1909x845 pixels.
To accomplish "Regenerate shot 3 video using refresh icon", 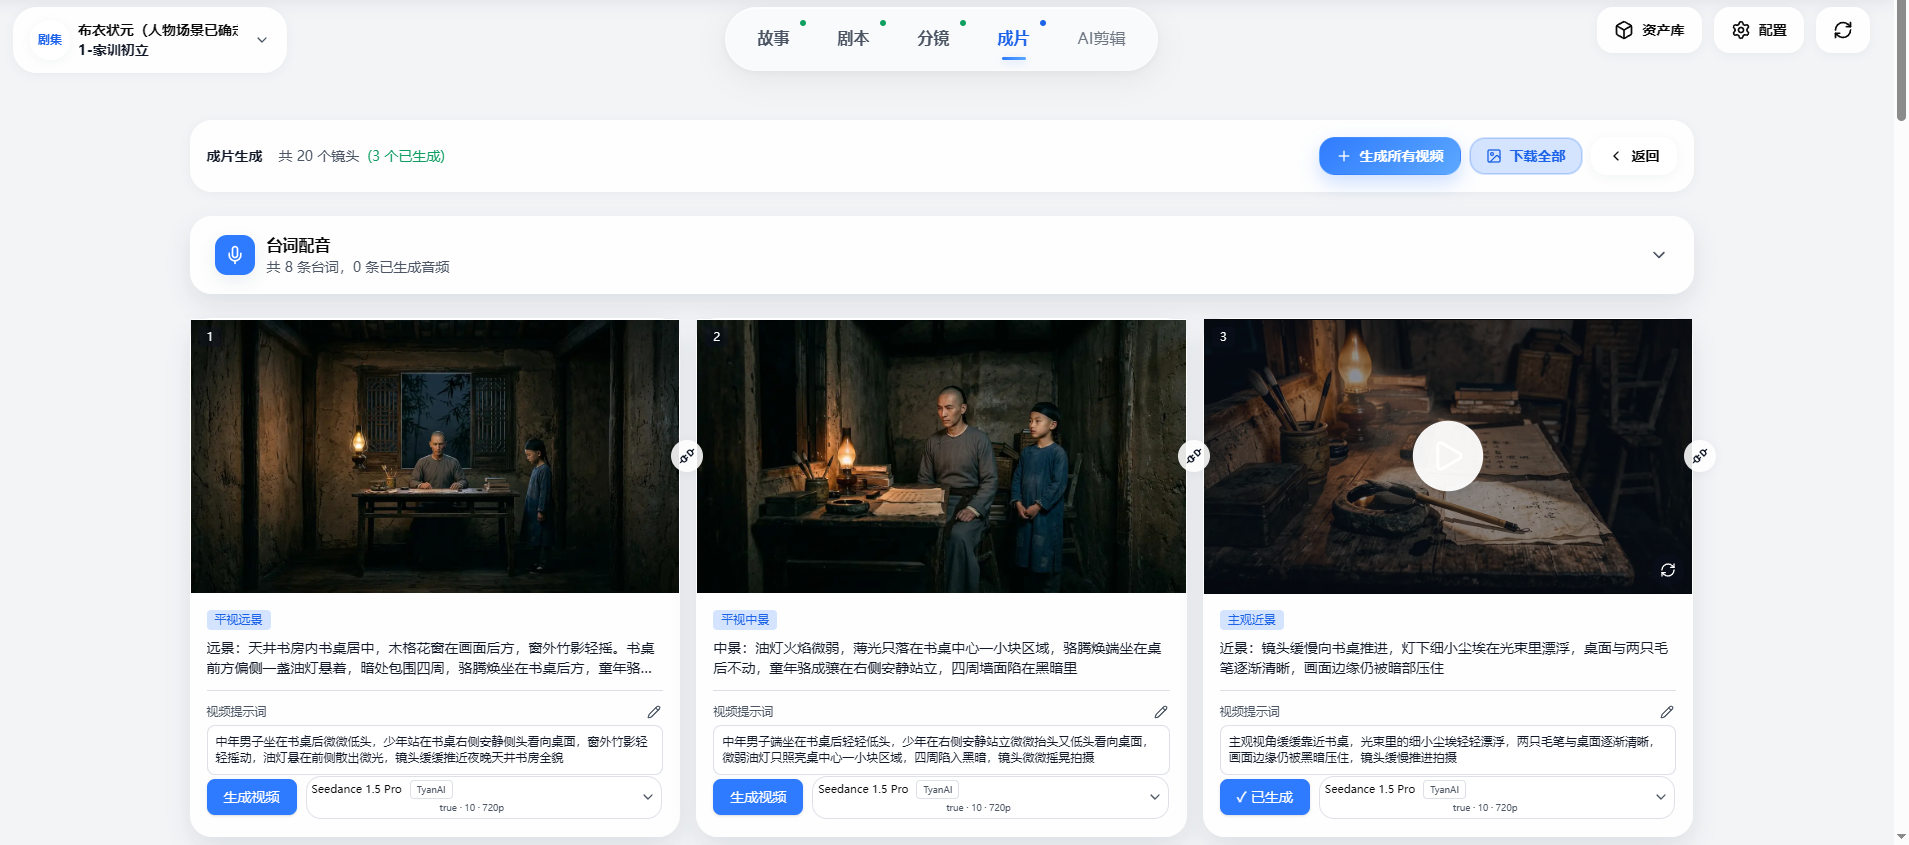I will 1667,570.
